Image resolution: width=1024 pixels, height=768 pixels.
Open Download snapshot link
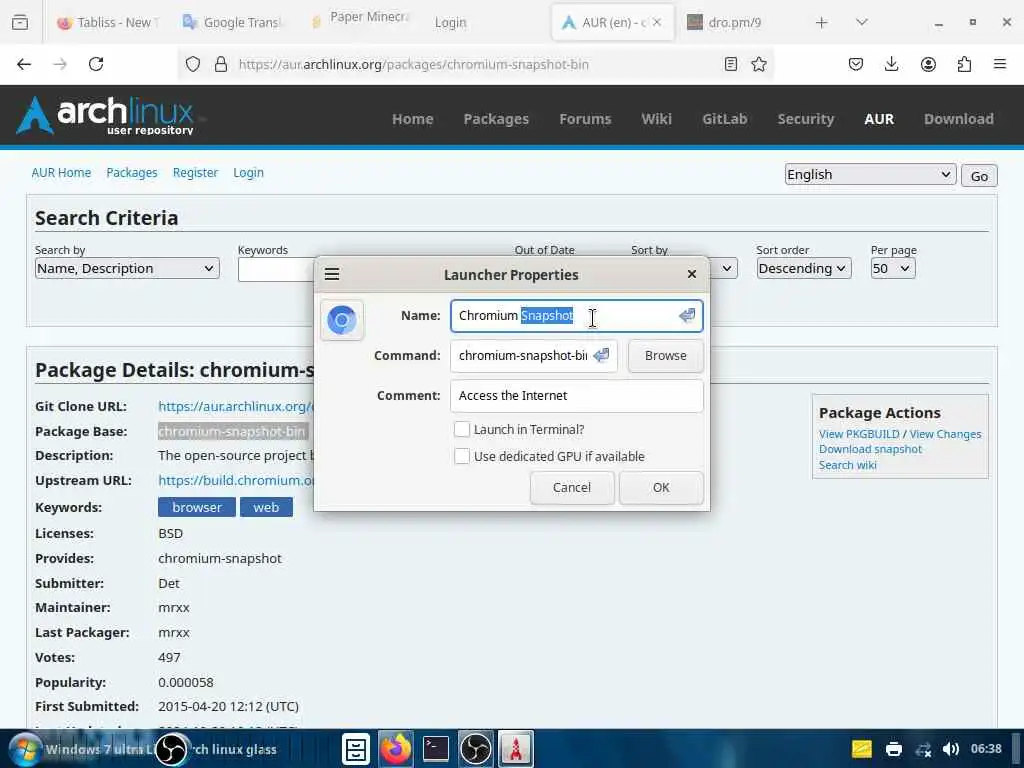[x=870, y=449]
